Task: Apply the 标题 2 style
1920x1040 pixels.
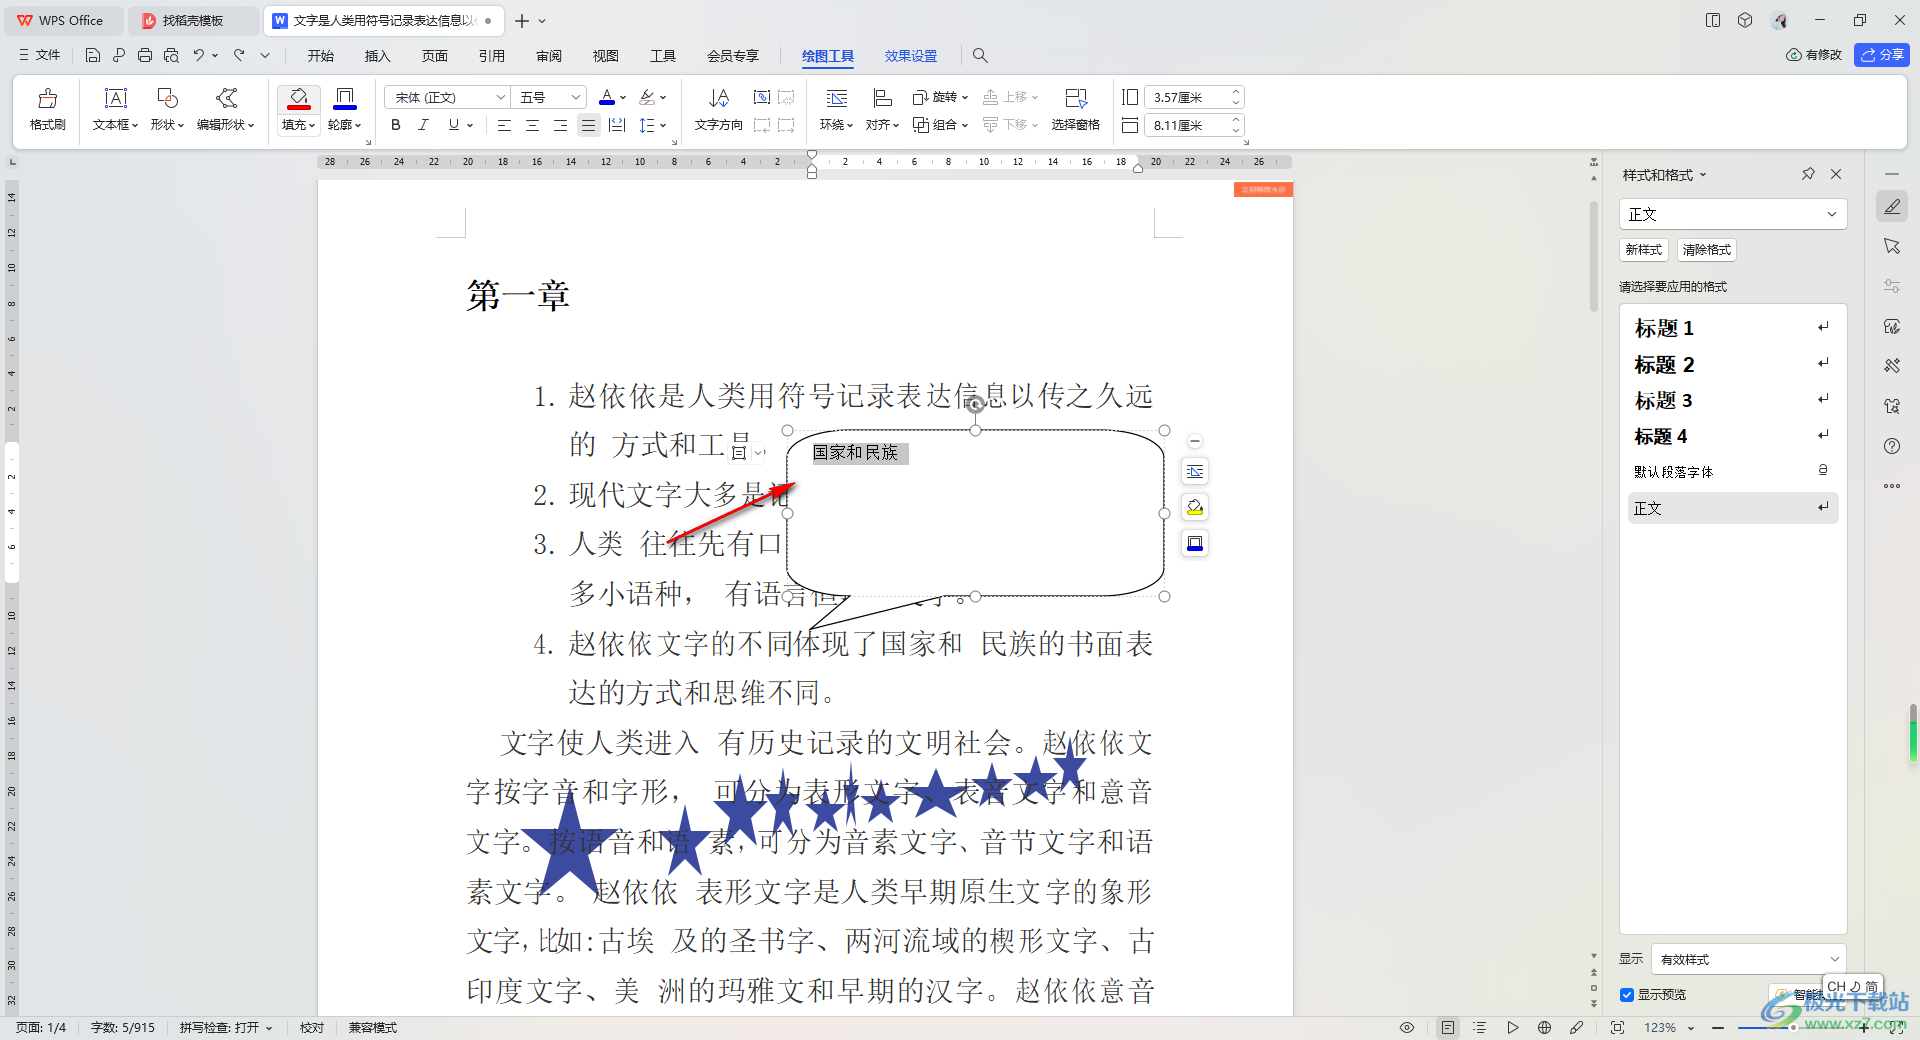Action: (1732, 364)
